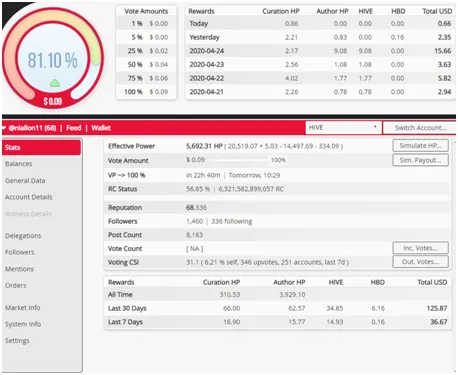This screenshot has width=458, height=375.
Task: Click the 1,460 followers count
Action: click(x=194, y=221)
